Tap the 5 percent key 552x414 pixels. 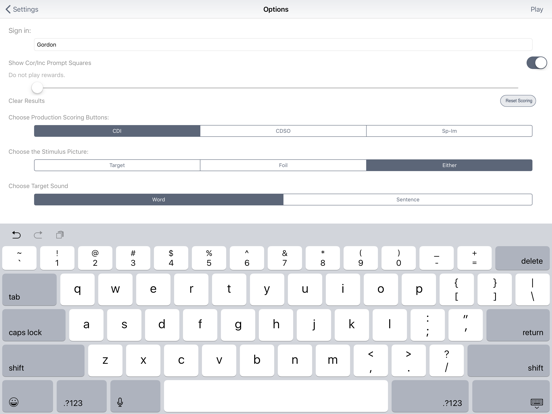[x=209, y=258]
